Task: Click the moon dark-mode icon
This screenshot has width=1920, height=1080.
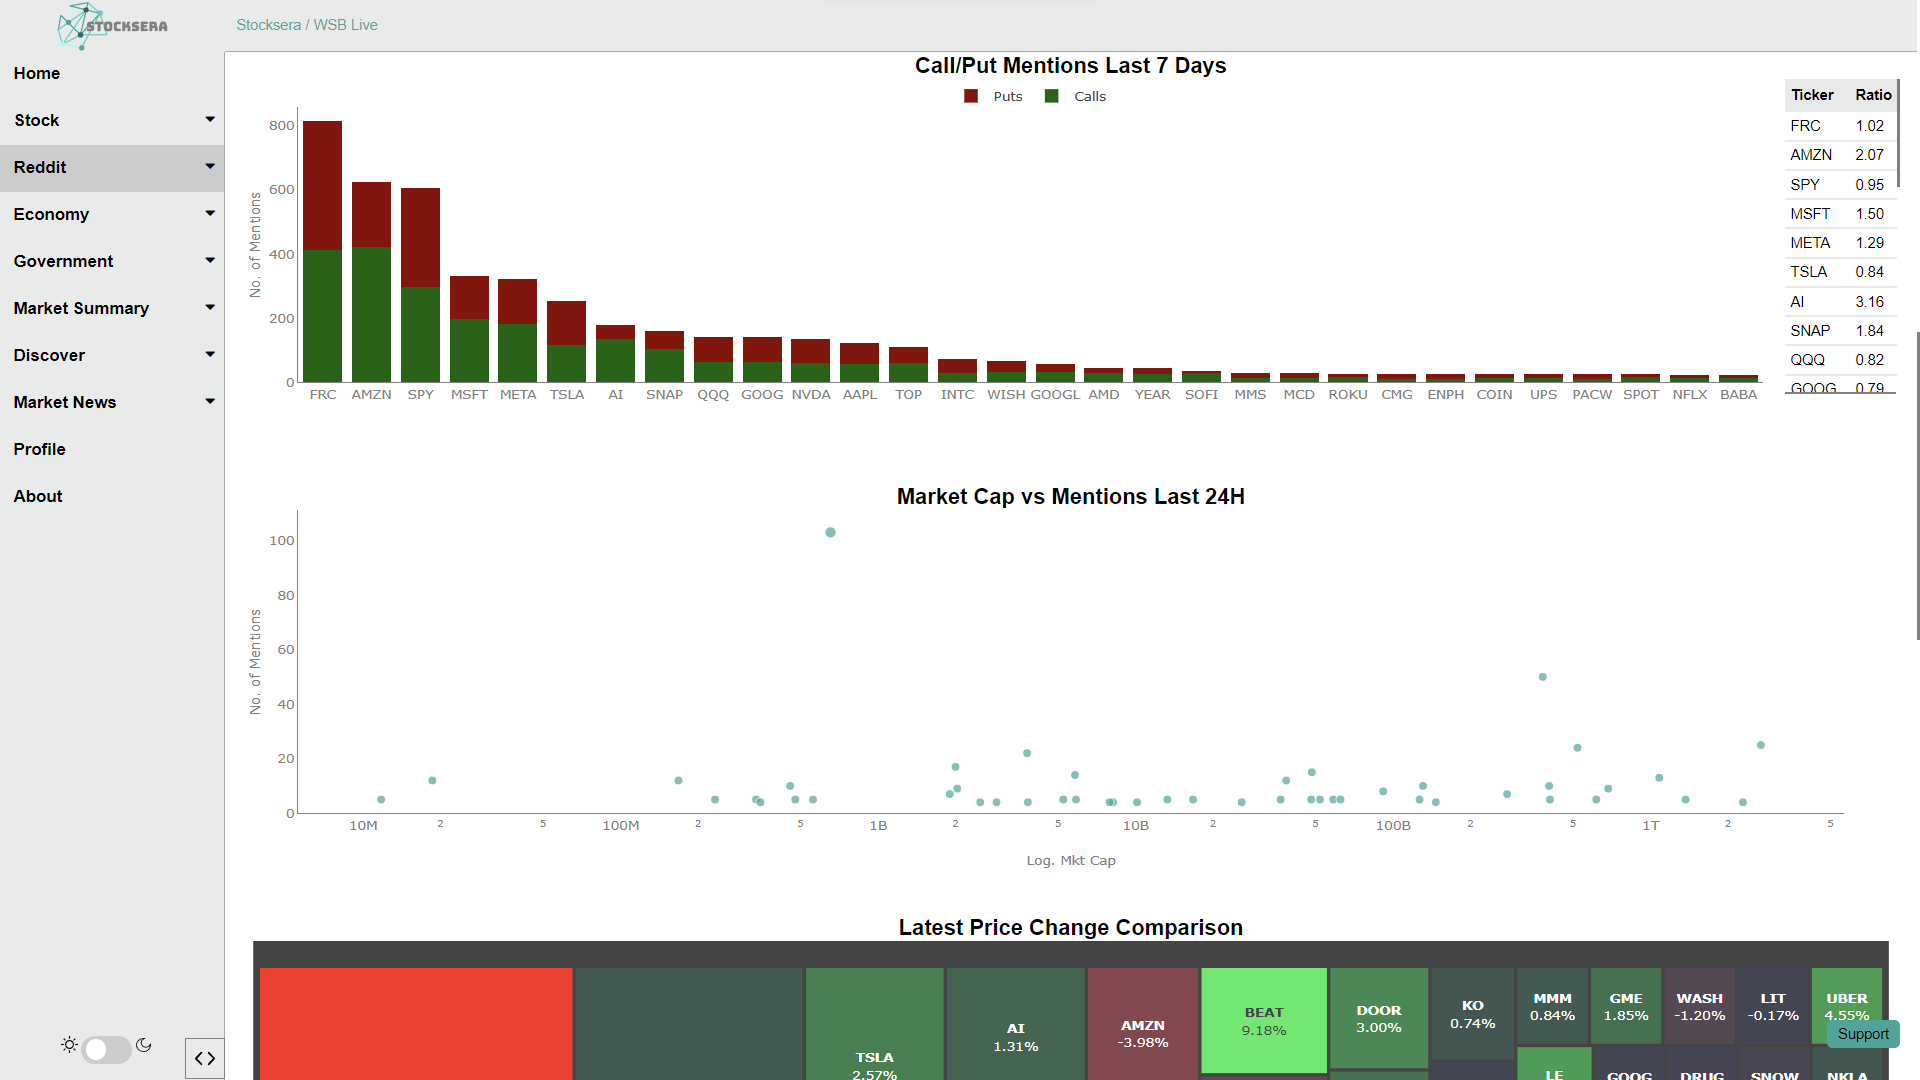Action: [144, 1045]
